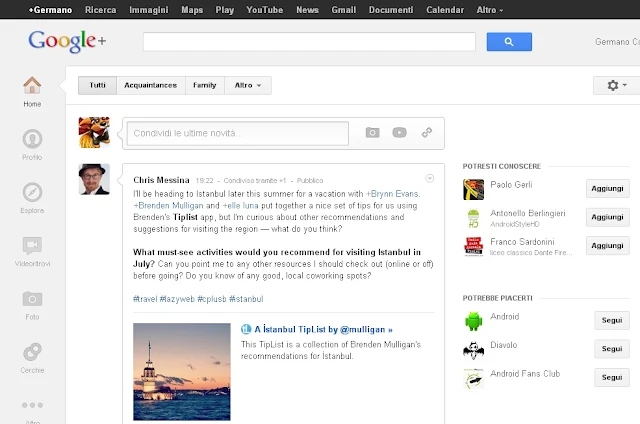
Task: Open Gmail in the top bar
Action: point(344,10)
